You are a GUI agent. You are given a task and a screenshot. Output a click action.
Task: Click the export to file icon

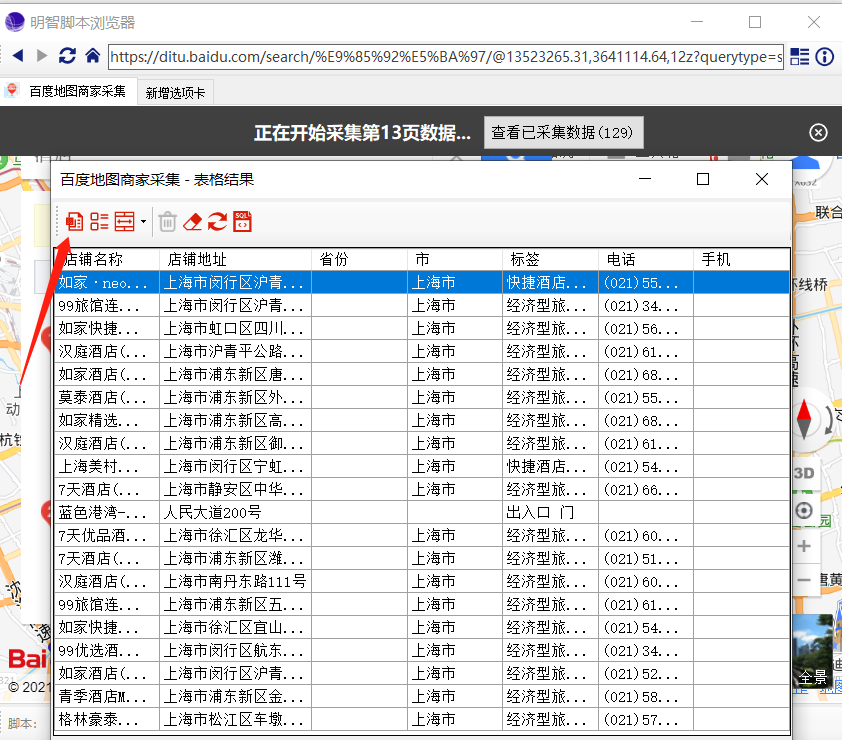coord(74,221)
